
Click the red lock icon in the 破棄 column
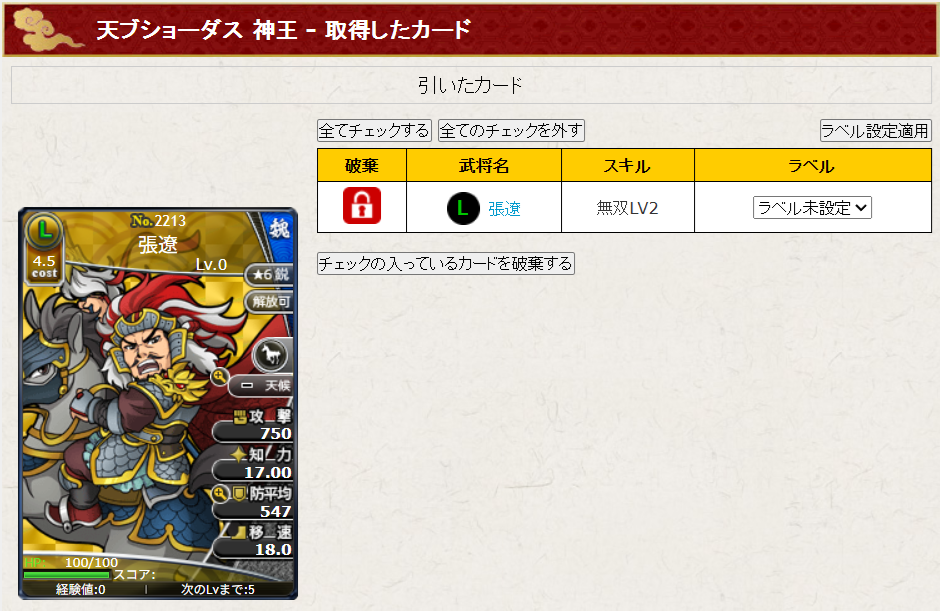361,206
